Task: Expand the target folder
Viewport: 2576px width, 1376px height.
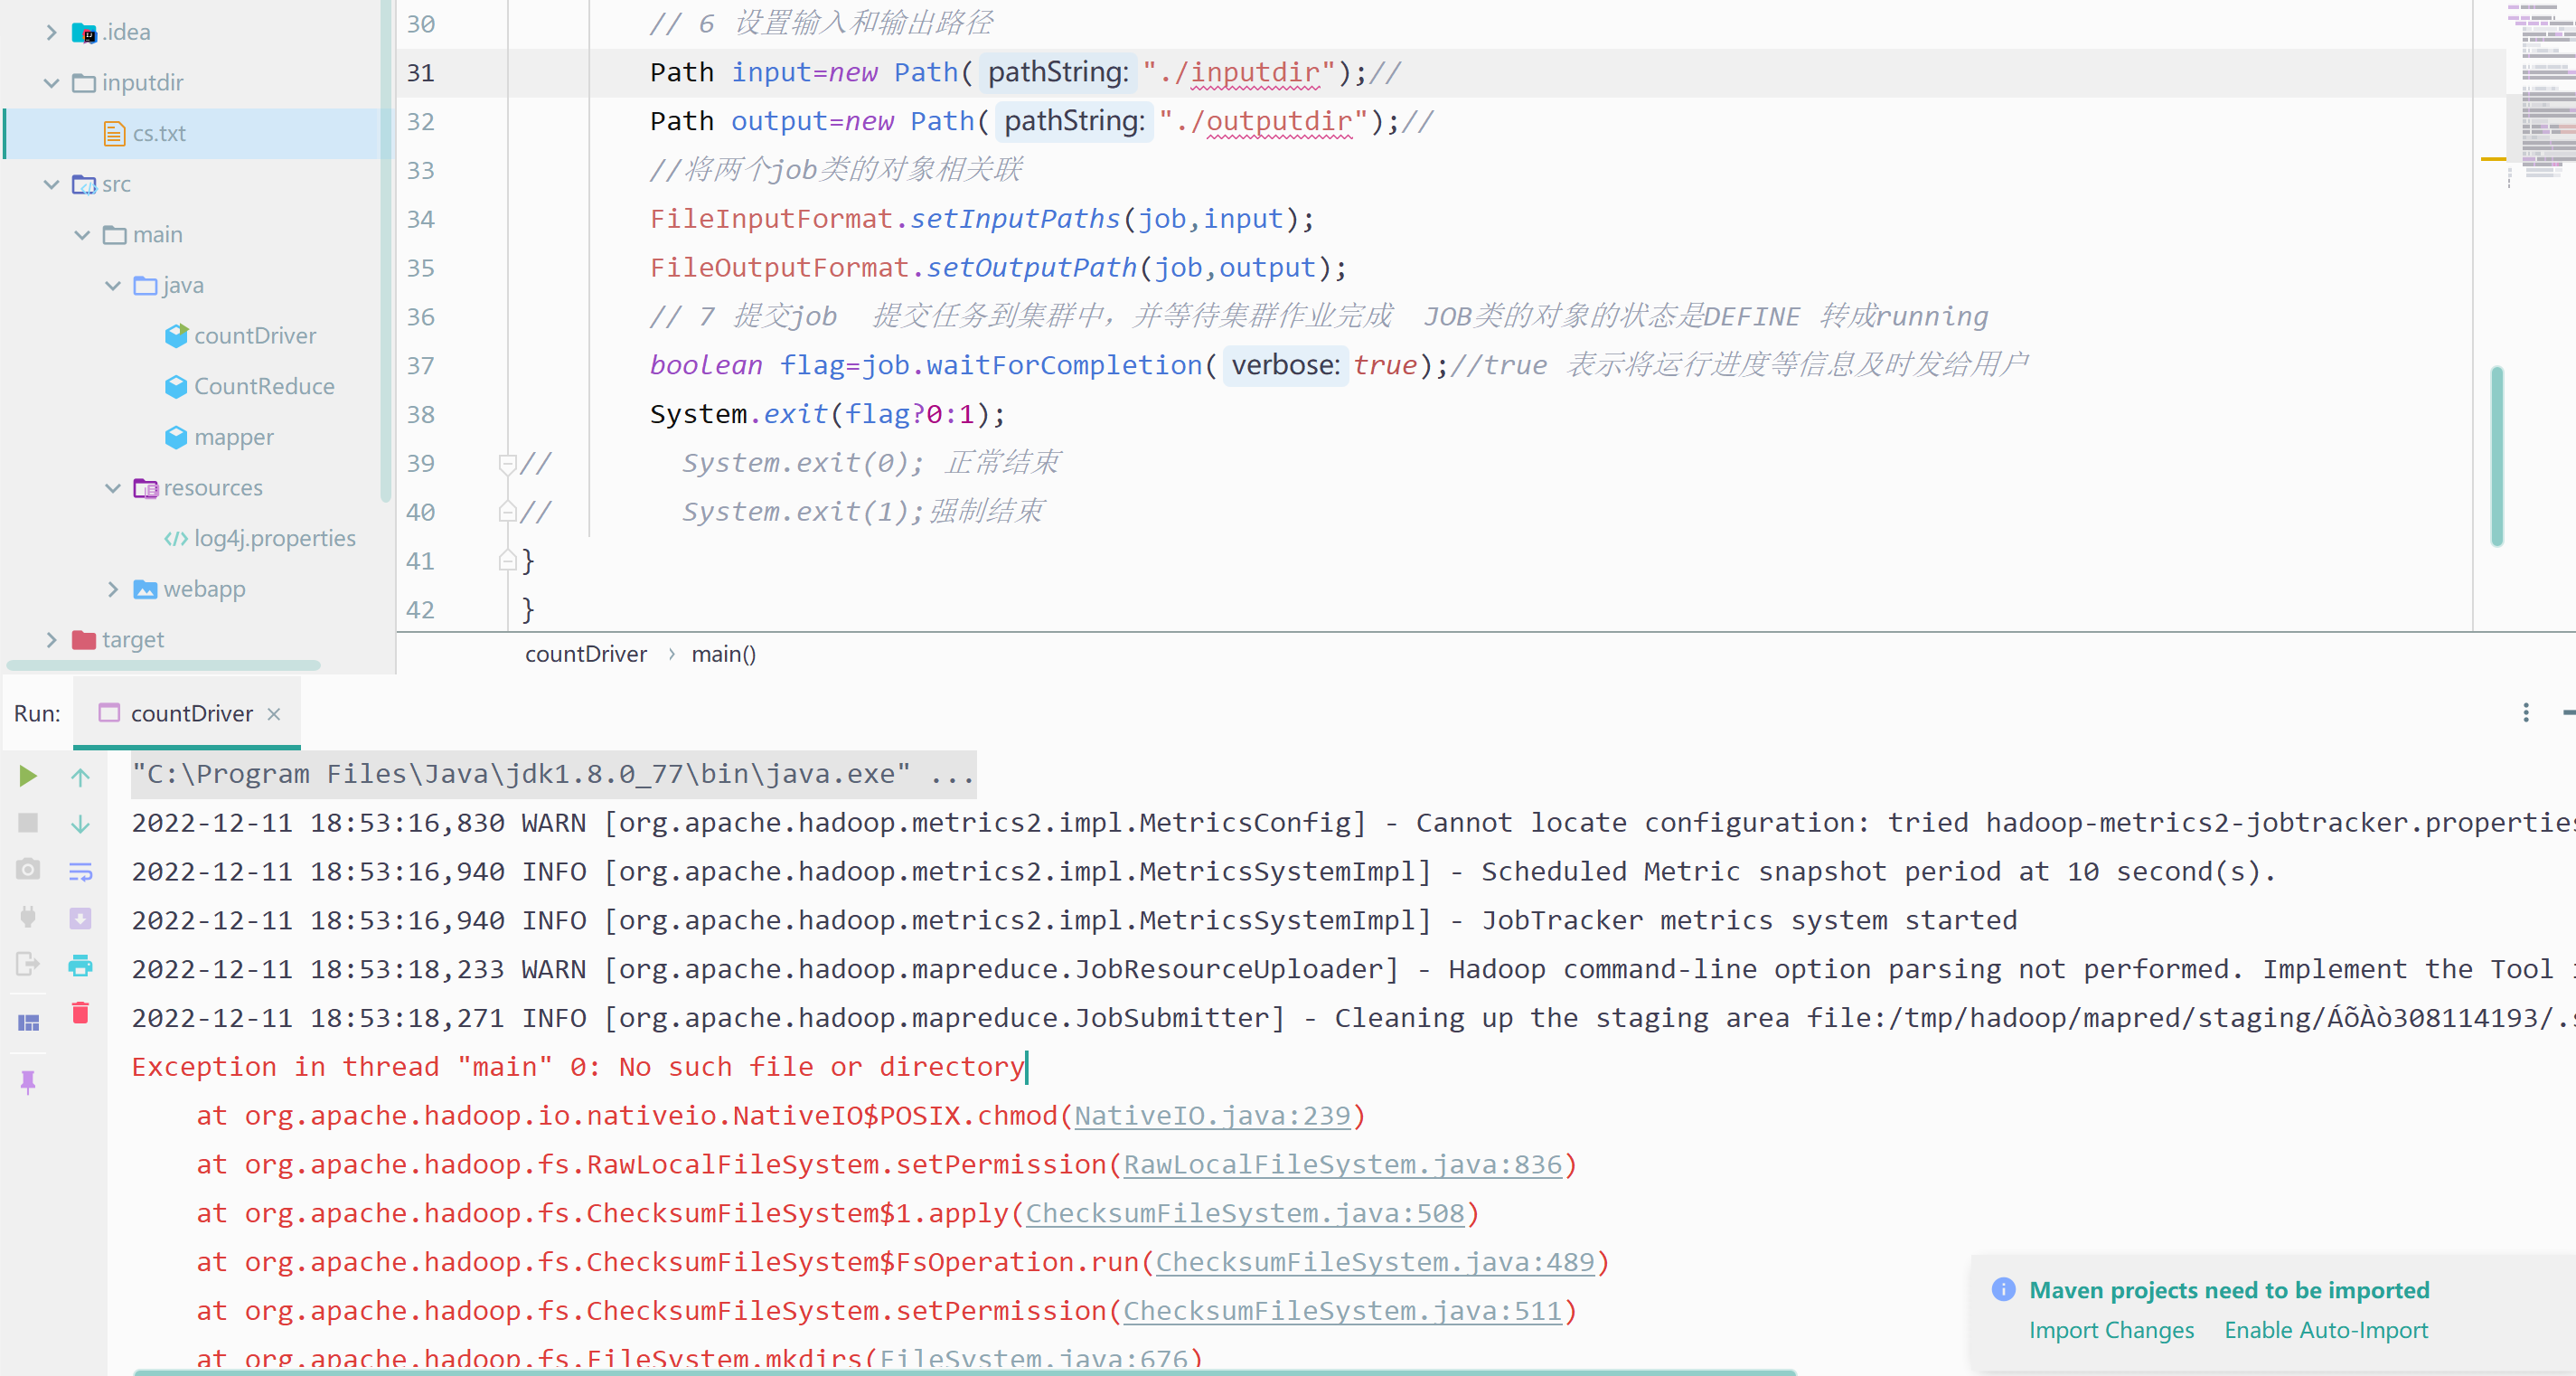Action: pyautogui.click(x=52, y=640)
